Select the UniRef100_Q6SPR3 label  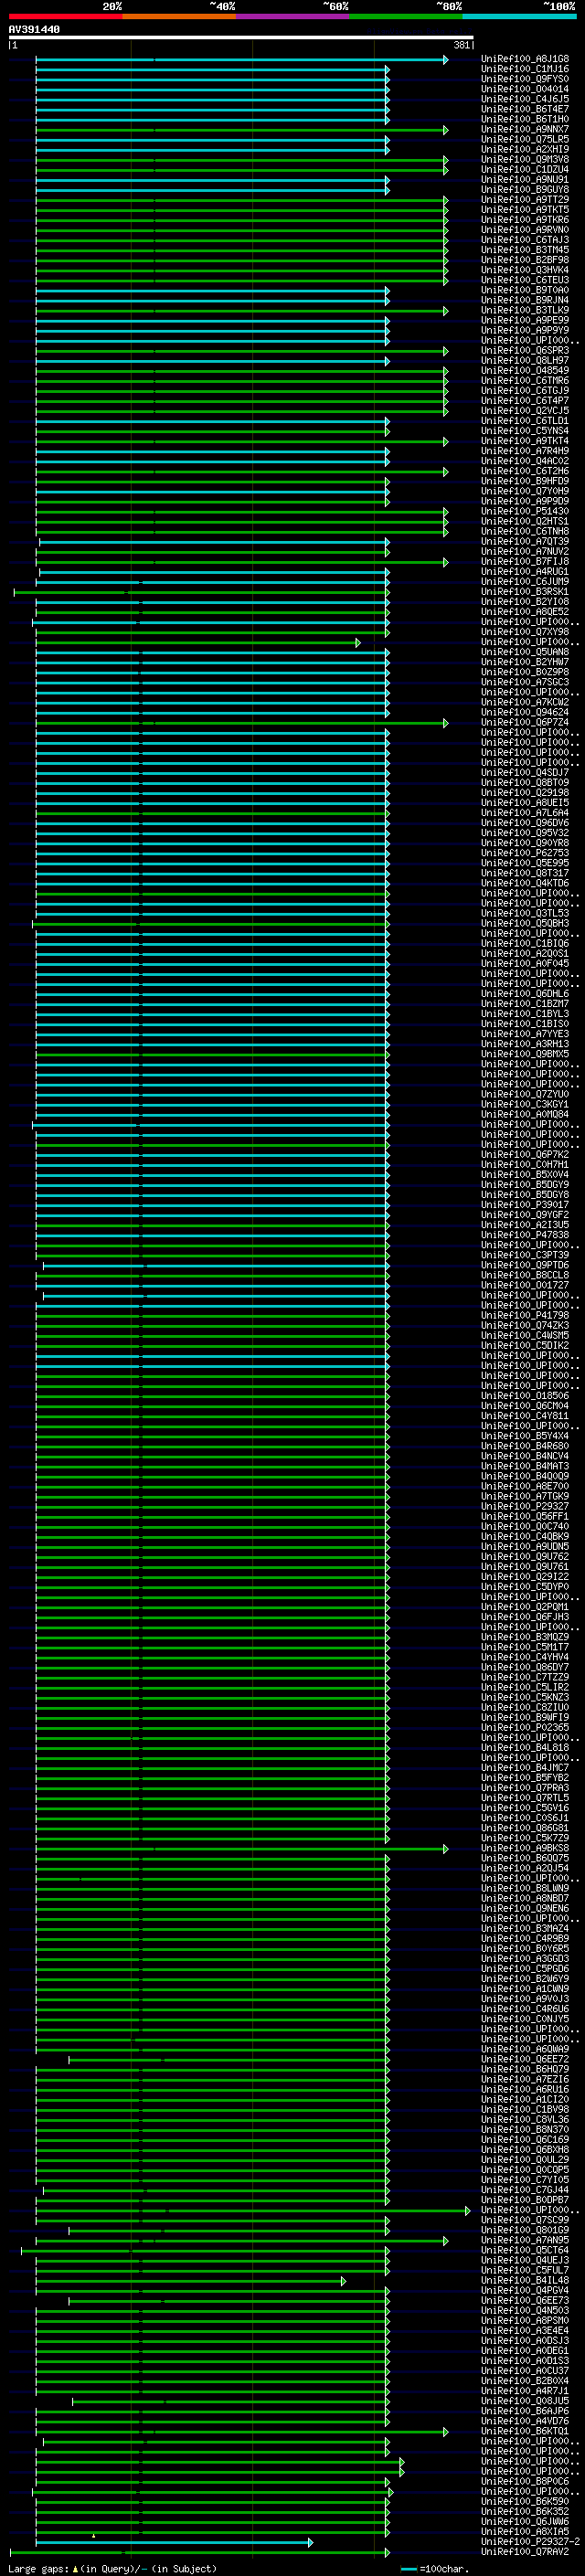pos(525,351)
